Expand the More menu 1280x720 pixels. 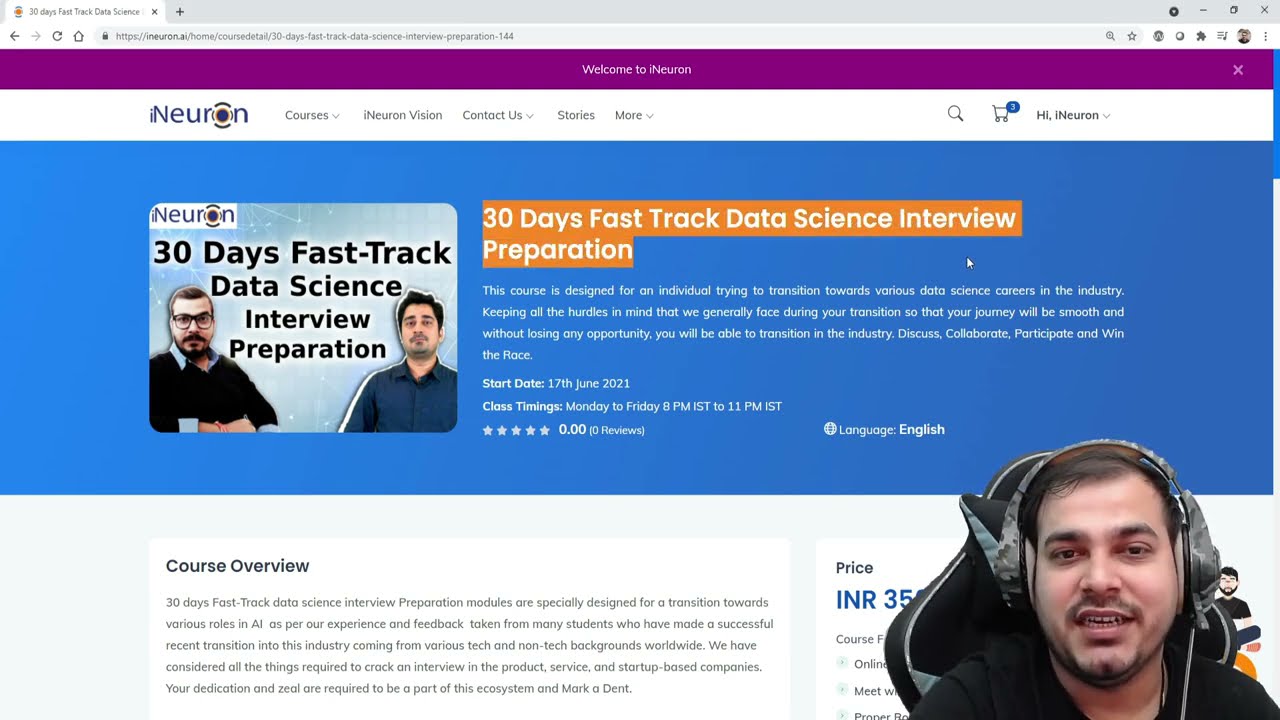634,115
